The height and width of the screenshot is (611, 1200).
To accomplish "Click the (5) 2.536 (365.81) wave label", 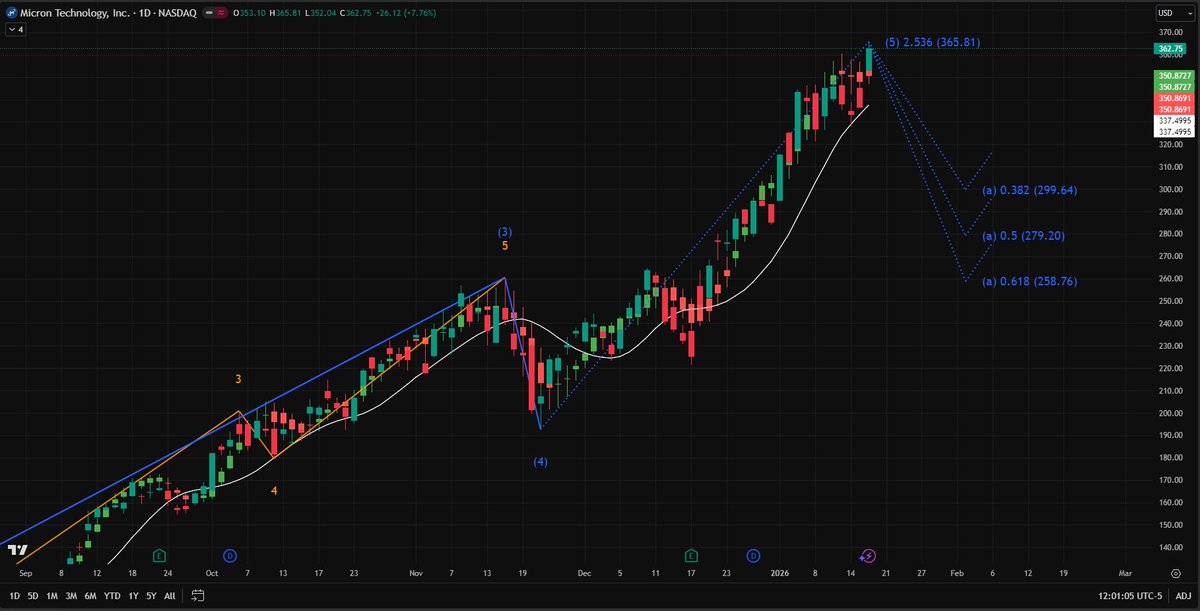I will [x=933, y=42].
